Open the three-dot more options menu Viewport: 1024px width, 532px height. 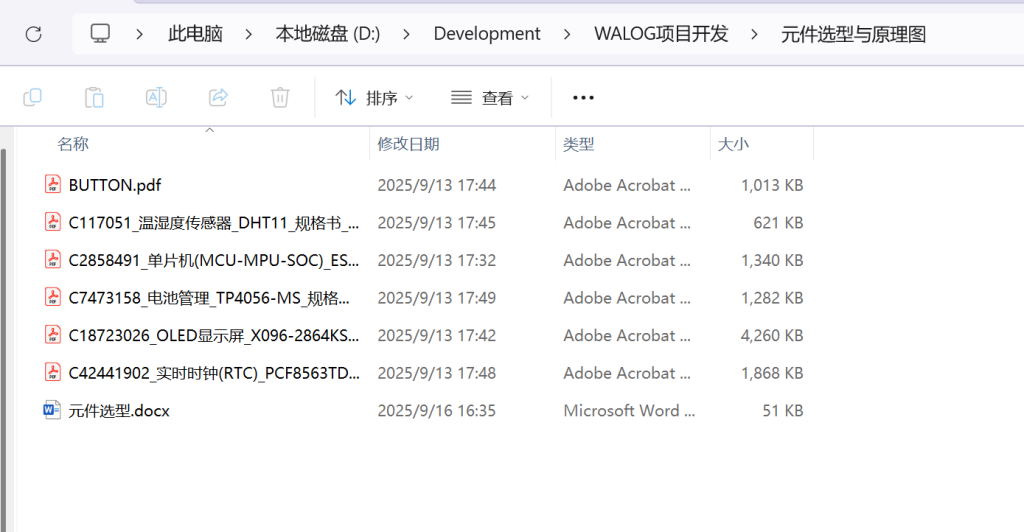(x=583, y=98)
